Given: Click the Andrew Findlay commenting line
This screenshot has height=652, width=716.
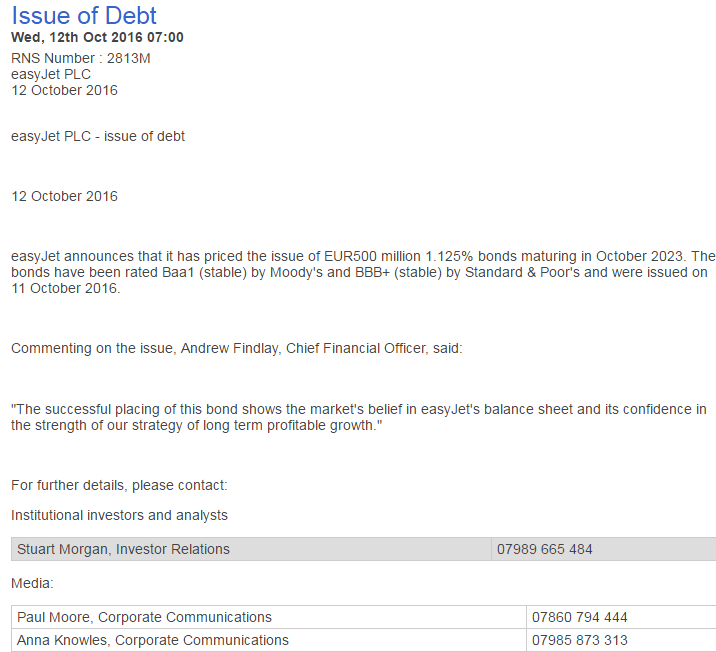Looking at the screenshot, I should 237,348.
